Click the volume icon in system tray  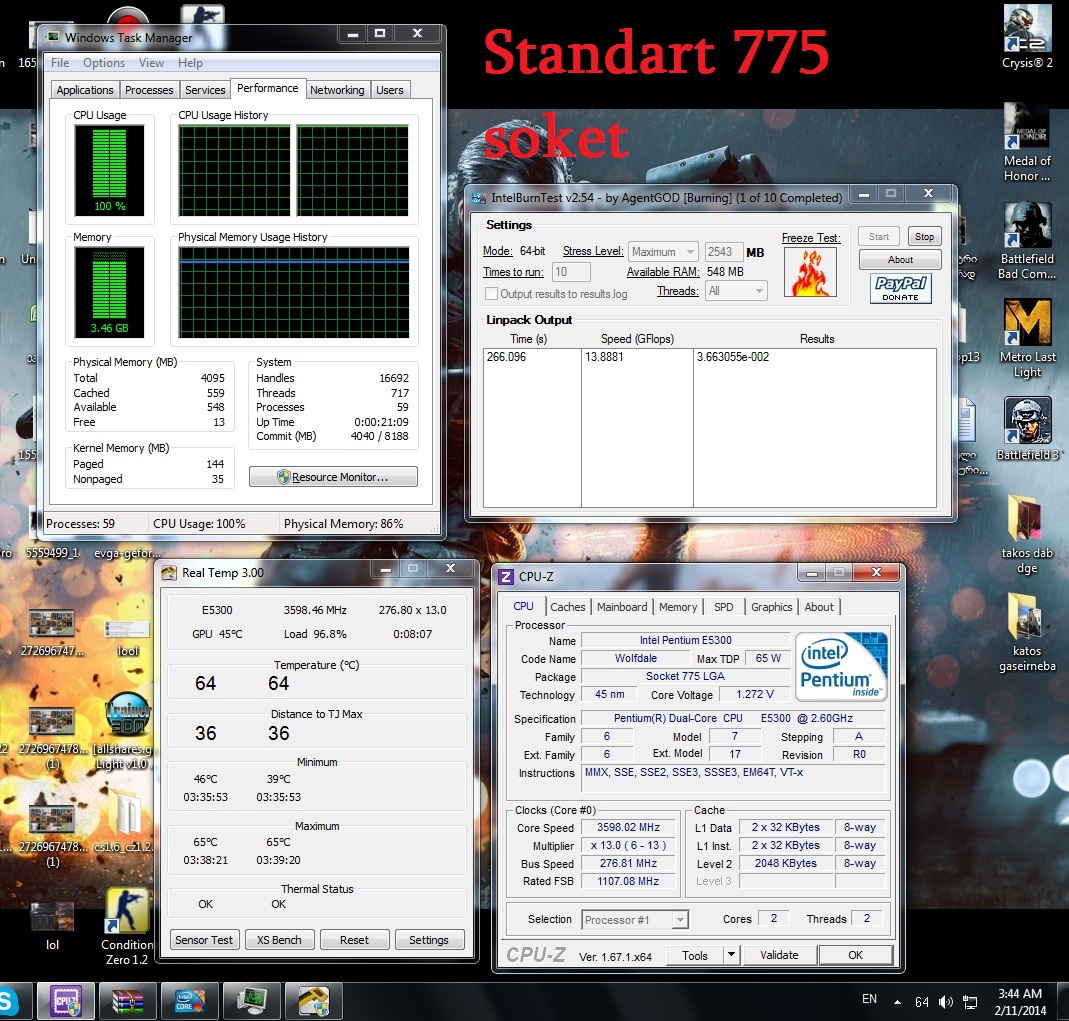pos(946,1001)
